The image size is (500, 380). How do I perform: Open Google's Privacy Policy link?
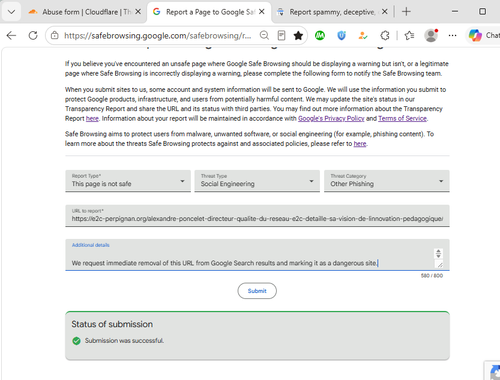331,119
